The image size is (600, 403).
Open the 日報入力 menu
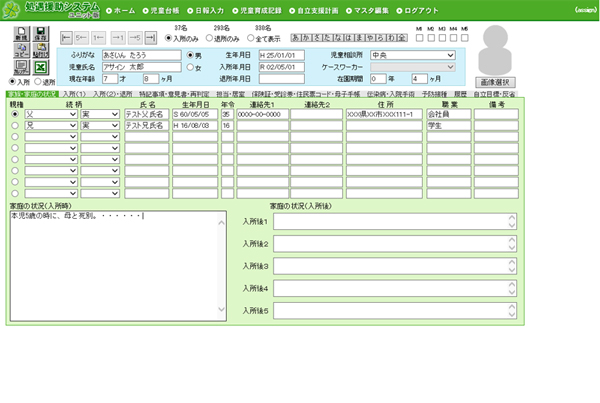pyautogui.click(x=206, y=10)
